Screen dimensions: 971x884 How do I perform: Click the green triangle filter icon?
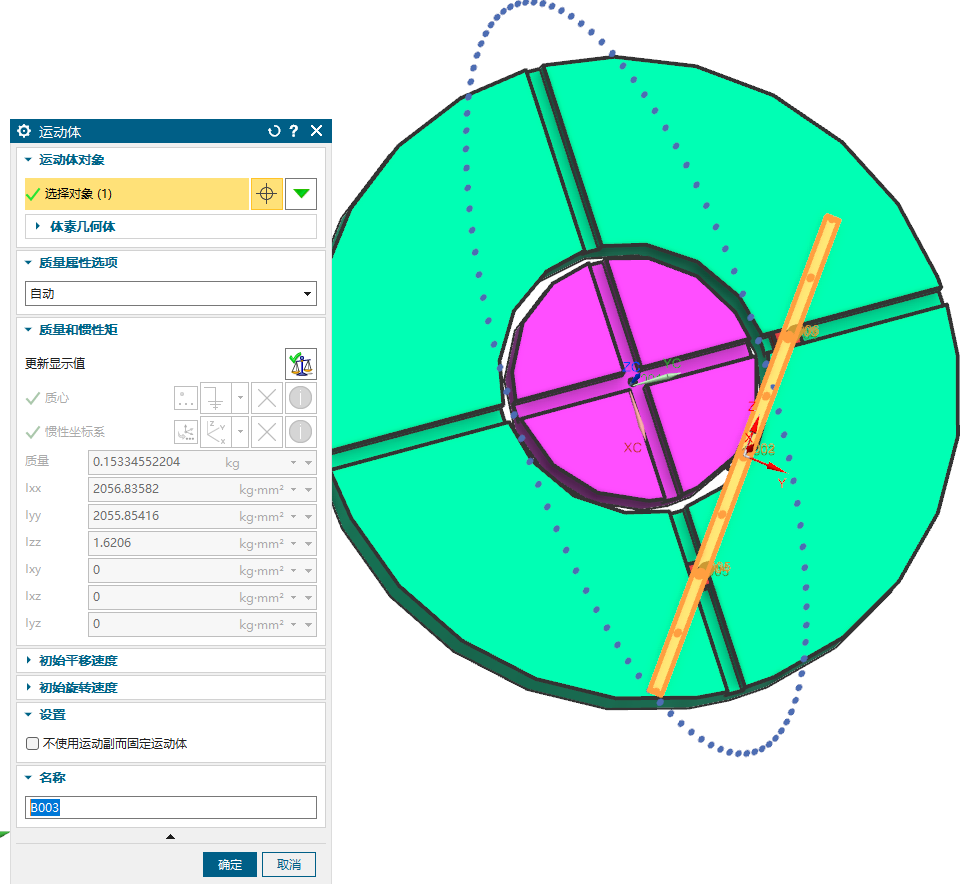(301, 194)
